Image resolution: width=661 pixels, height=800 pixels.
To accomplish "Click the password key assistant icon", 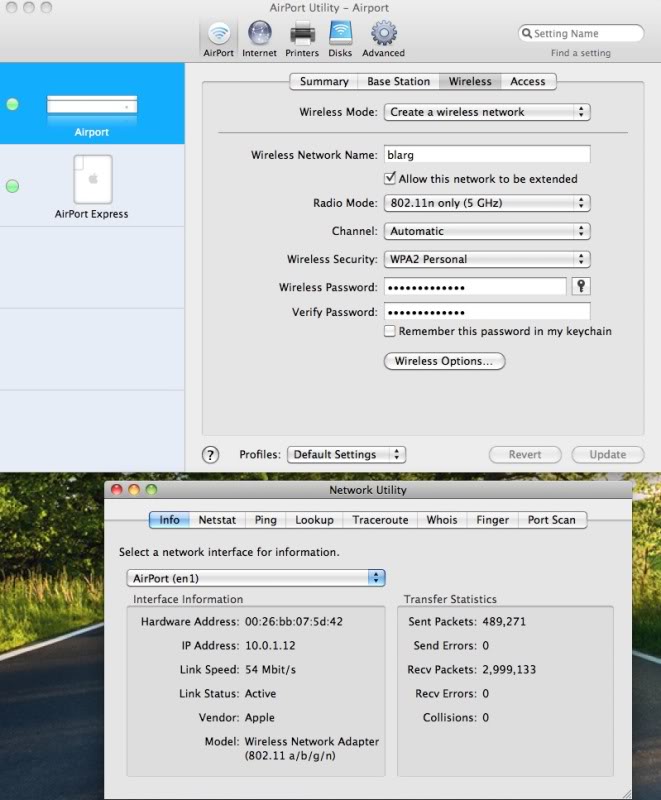I will point(581,286).
